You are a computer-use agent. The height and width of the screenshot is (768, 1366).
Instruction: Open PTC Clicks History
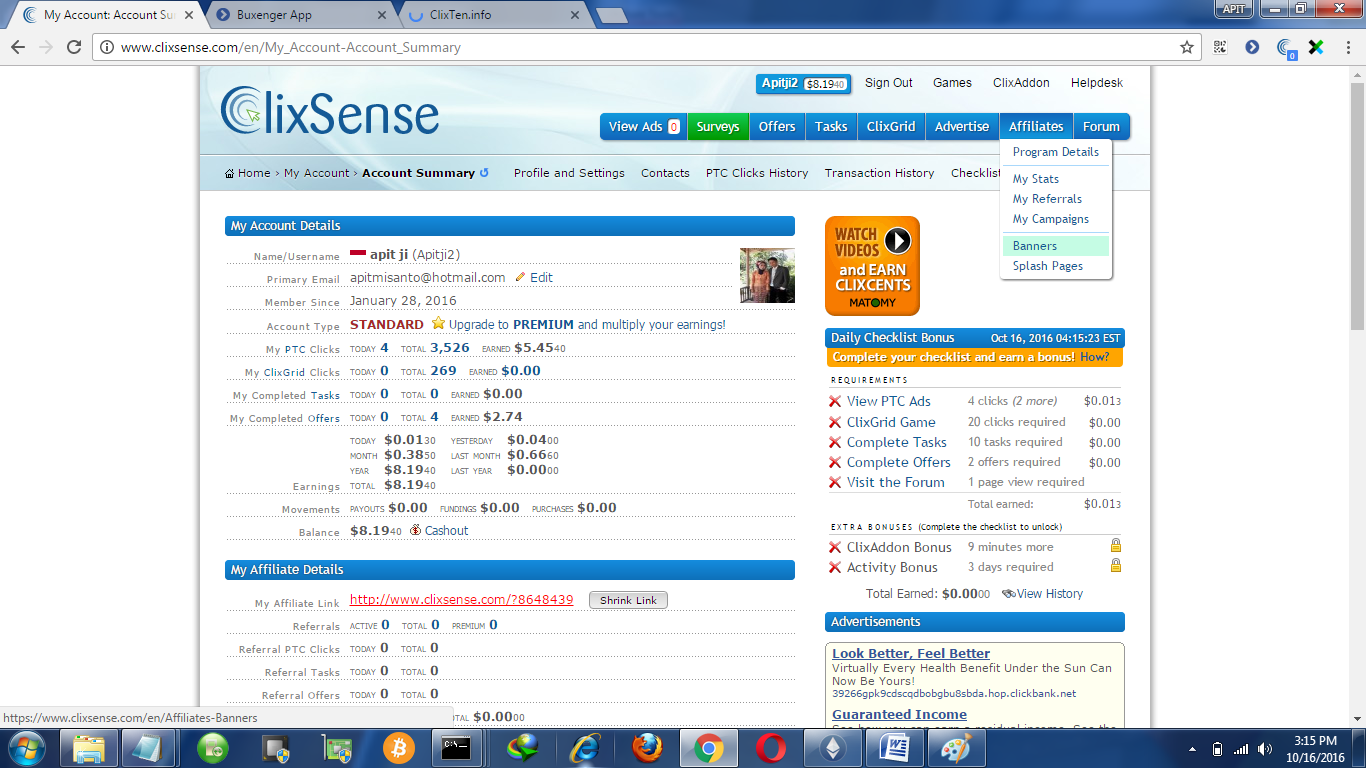757,173
